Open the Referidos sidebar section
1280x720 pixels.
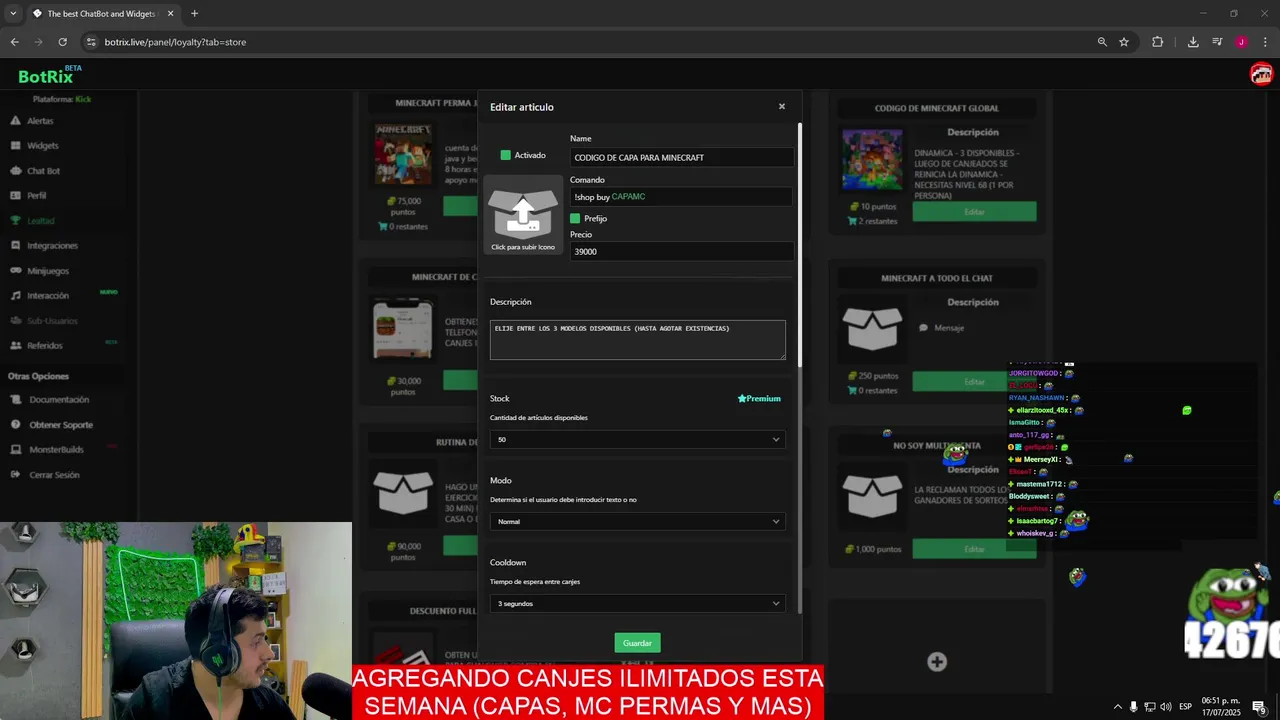tap(44, 346)
